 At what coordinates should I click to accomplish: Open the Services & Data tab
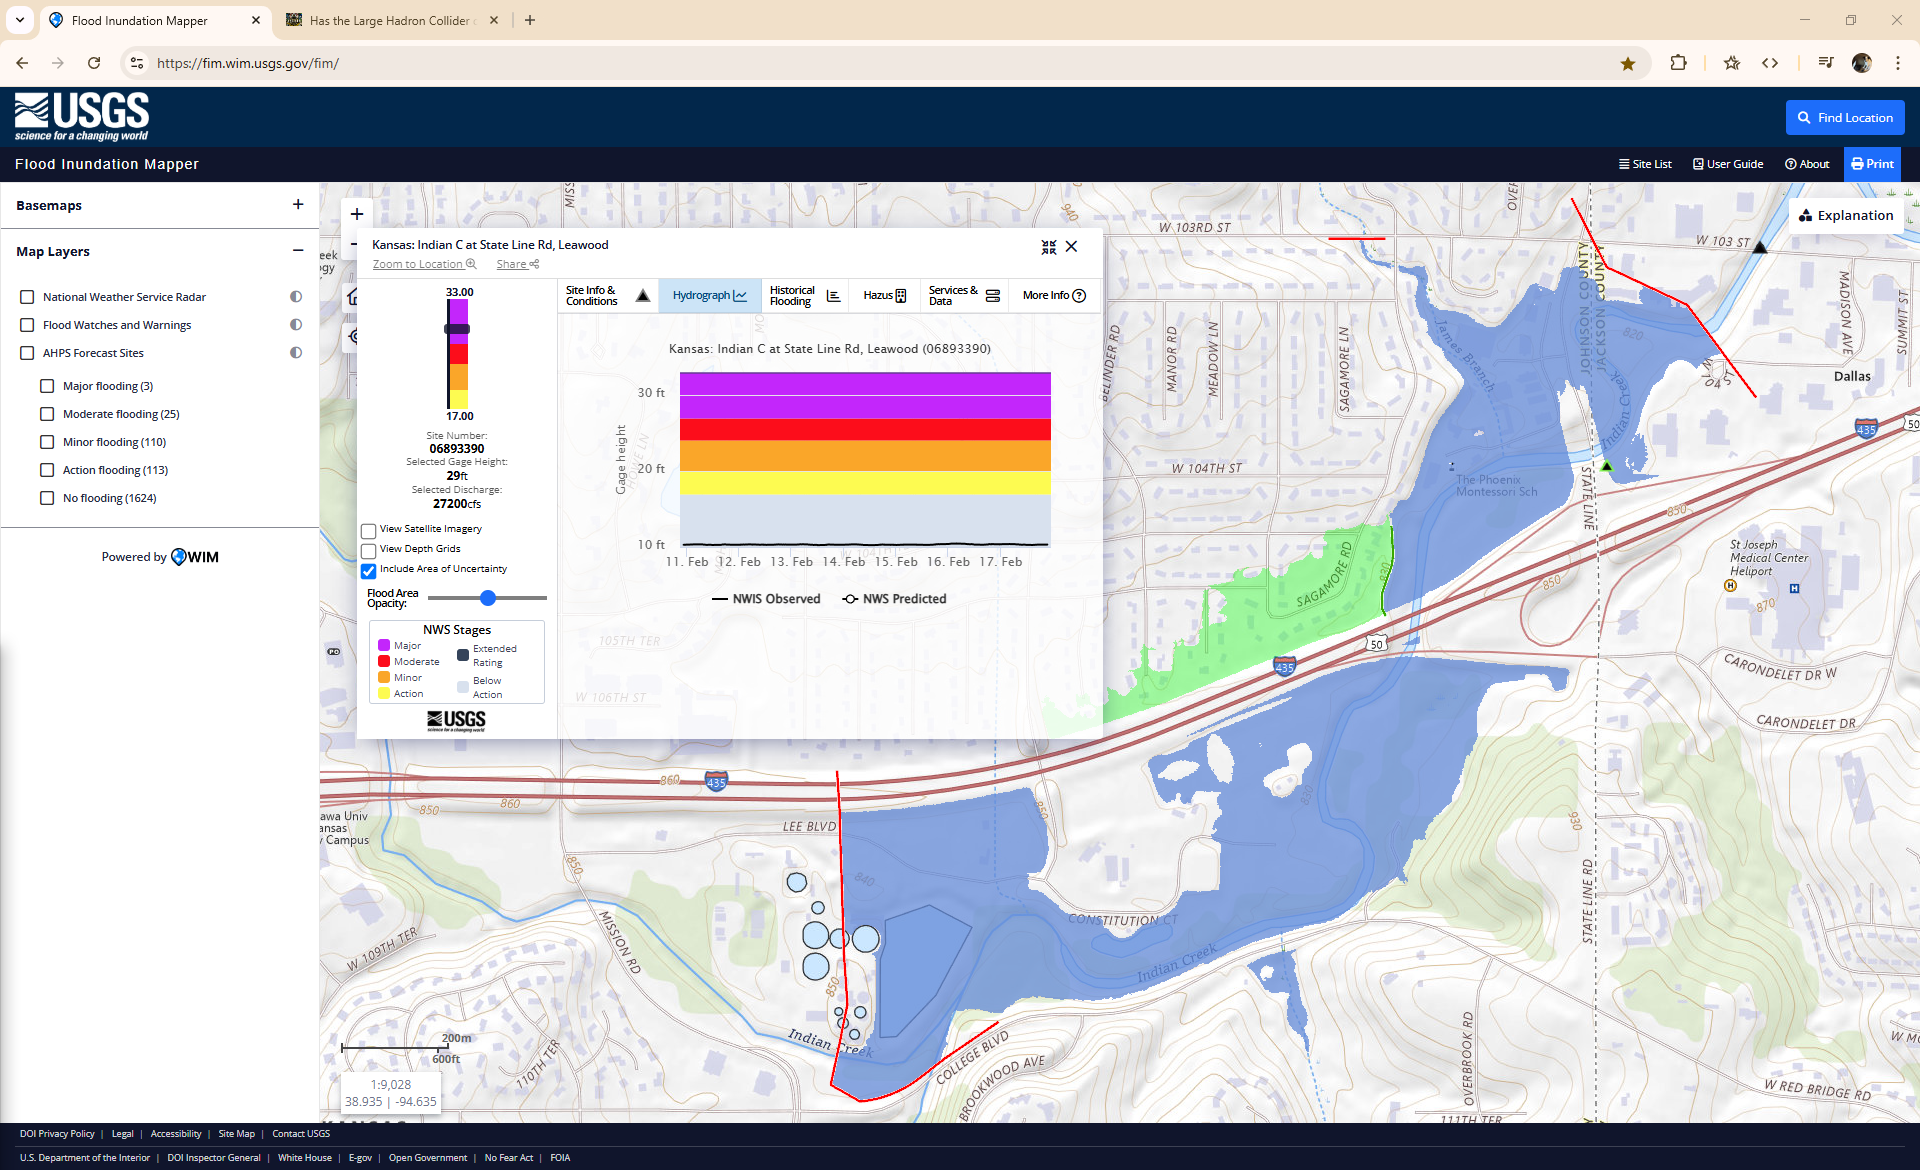coord(964,296)
